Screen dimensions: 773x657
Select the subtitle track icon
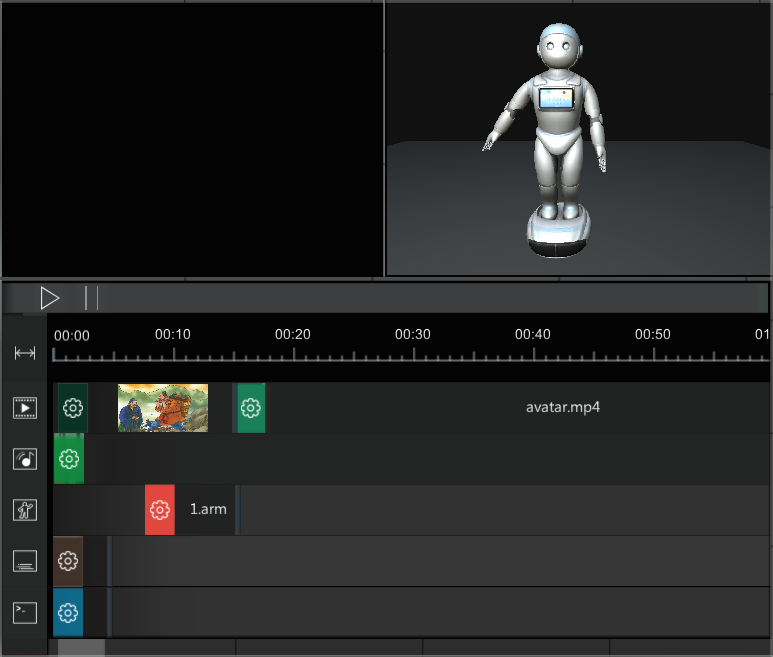25,561
